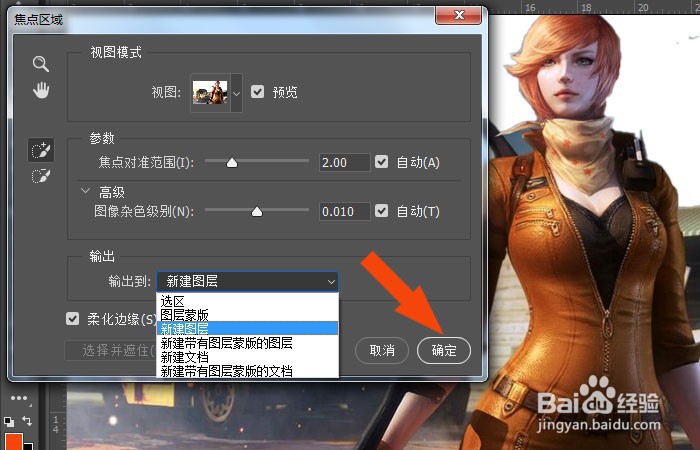Toggle 自动(A) checkbox for focus range
The image size is (700, 450).
pos(381,162)
